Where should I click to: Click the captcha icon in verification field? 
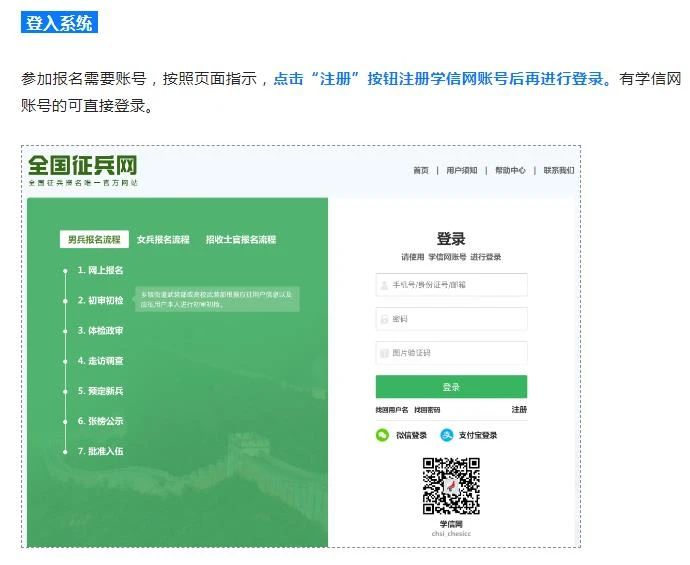384,353
